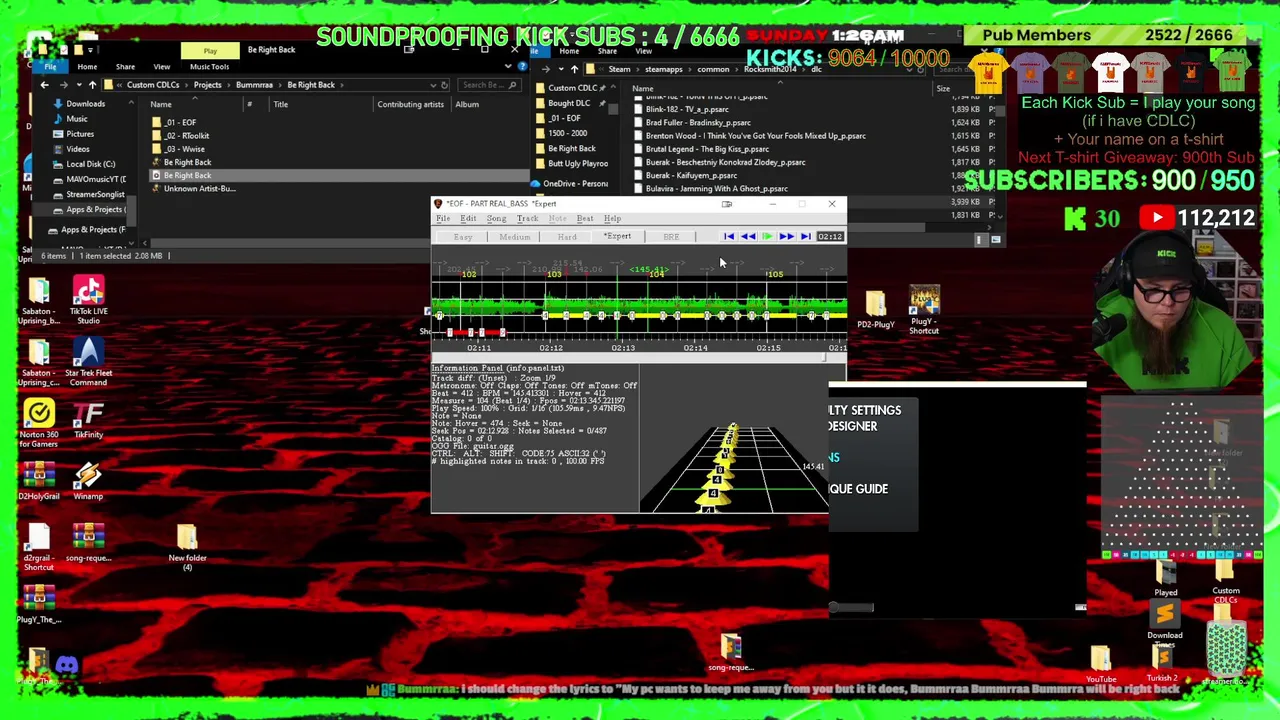Click the 02:13 timestamp on EOF ruler

[x=623, y=348]
